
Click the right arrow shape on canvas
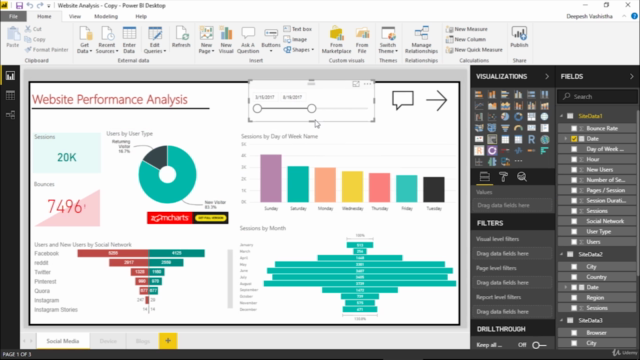coord(436,100)
